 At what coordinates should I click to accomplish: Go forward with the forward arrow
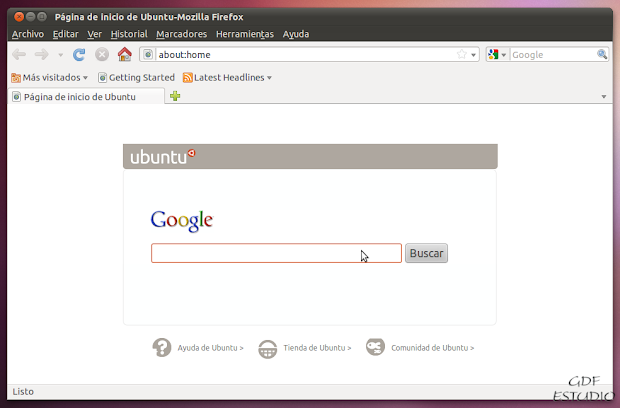click(42, 54)
